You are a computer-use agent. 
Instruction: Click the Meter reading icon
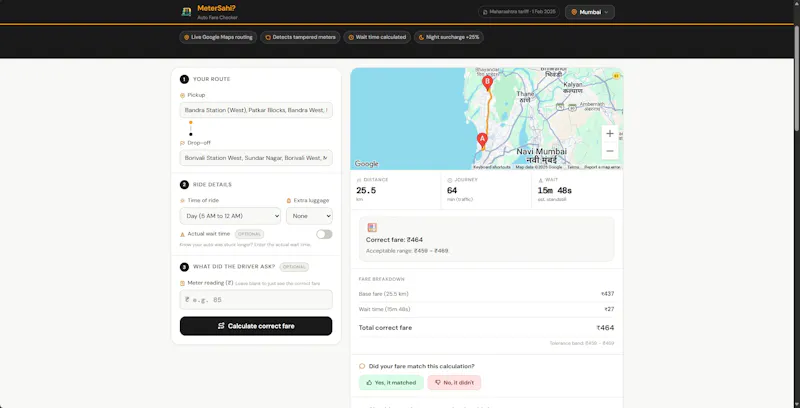click(x=183, y=283)
